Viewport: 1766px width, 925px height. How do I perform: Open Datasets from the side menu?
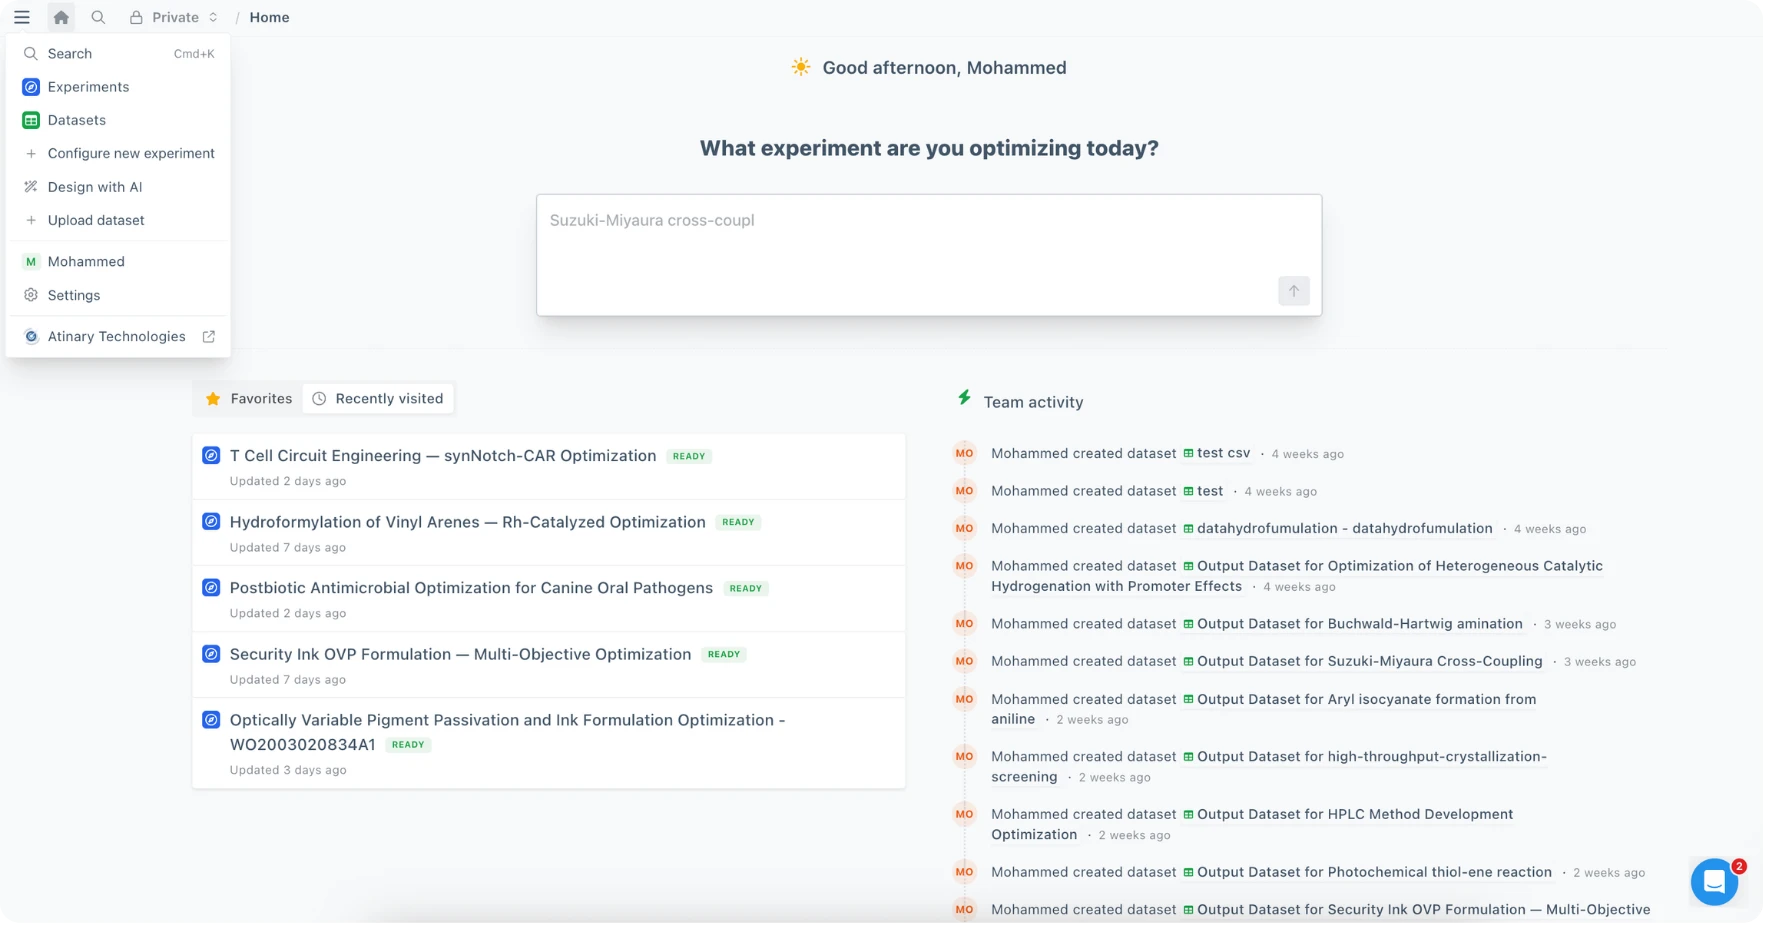click(118, 120)
